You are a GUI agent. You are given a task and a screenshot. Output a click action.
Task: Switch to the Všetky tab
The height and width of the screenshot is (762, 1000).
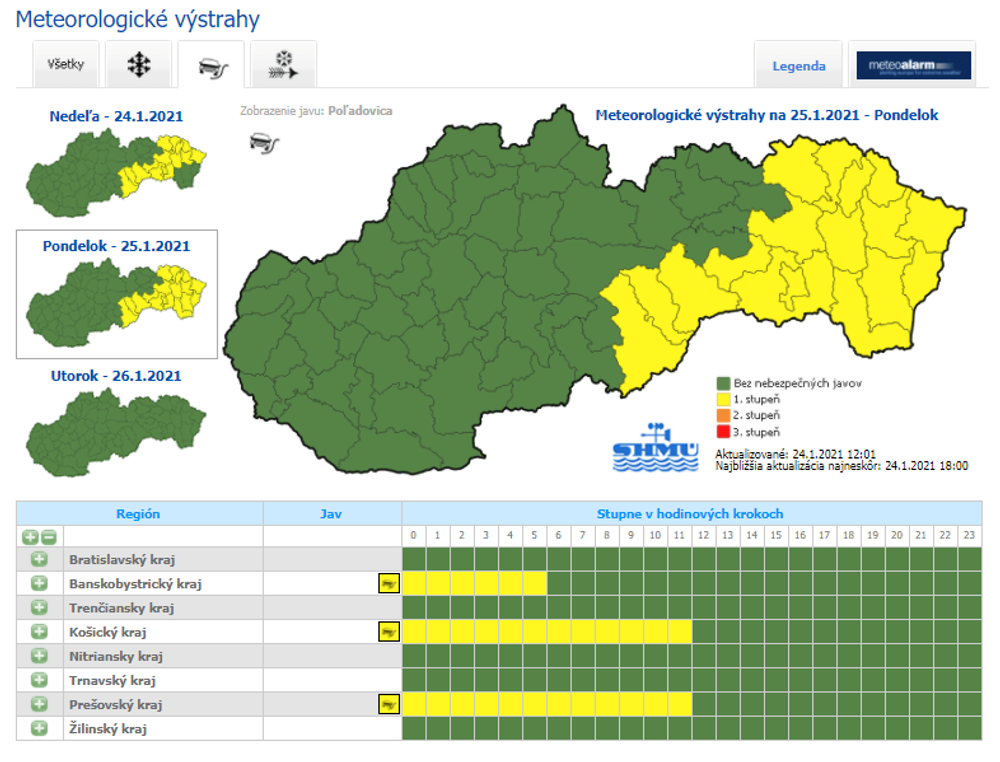[65, 64]
